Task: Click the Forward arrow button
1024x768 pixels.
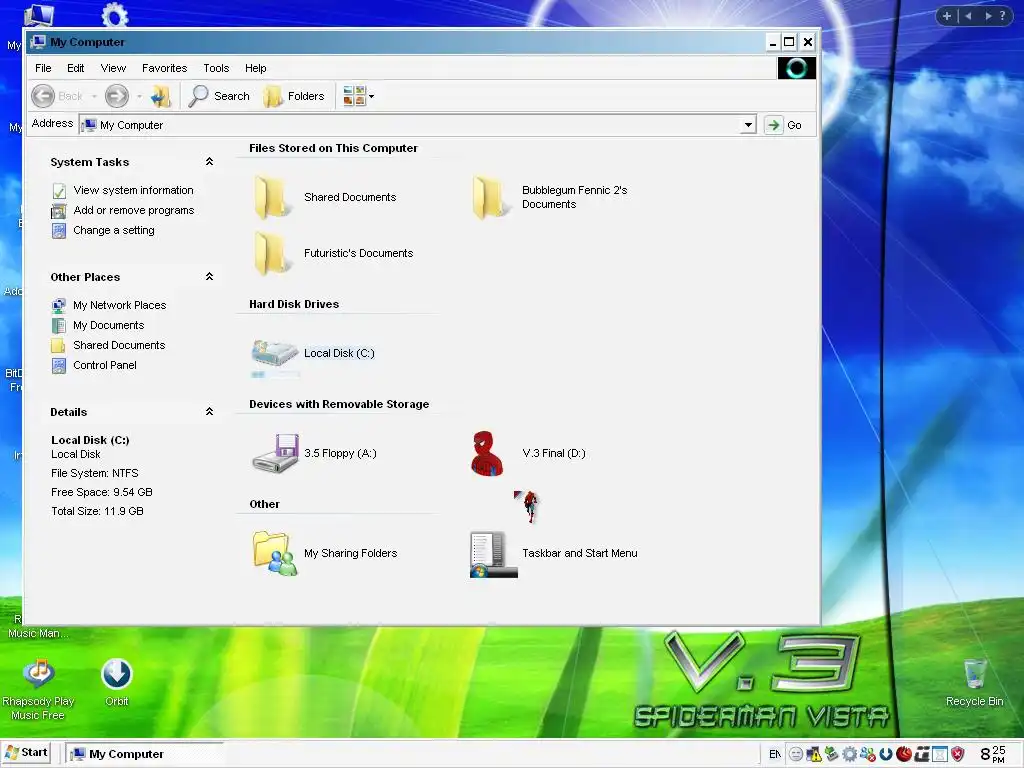Action: pyautogui.click(x=117, y=96)
